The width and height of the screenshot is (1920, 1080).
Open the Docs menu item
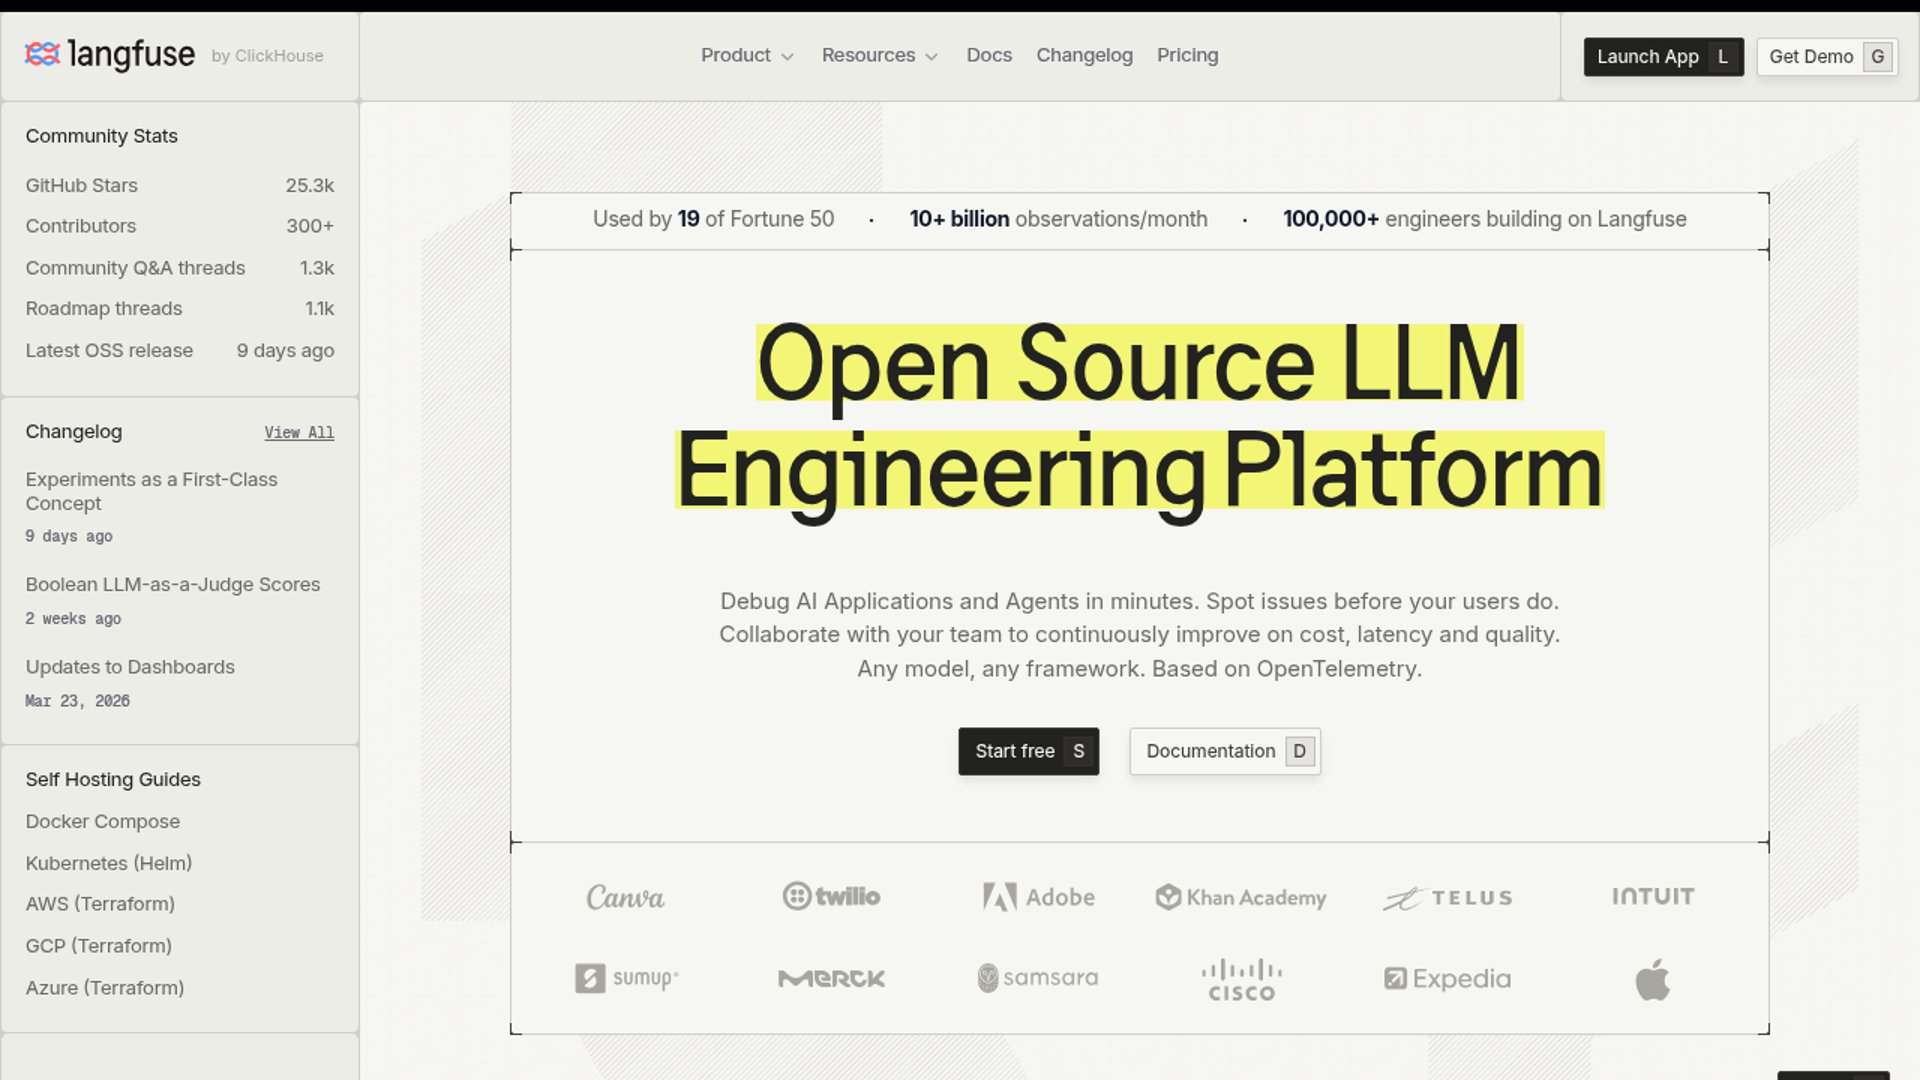click(x=988, y=55)
